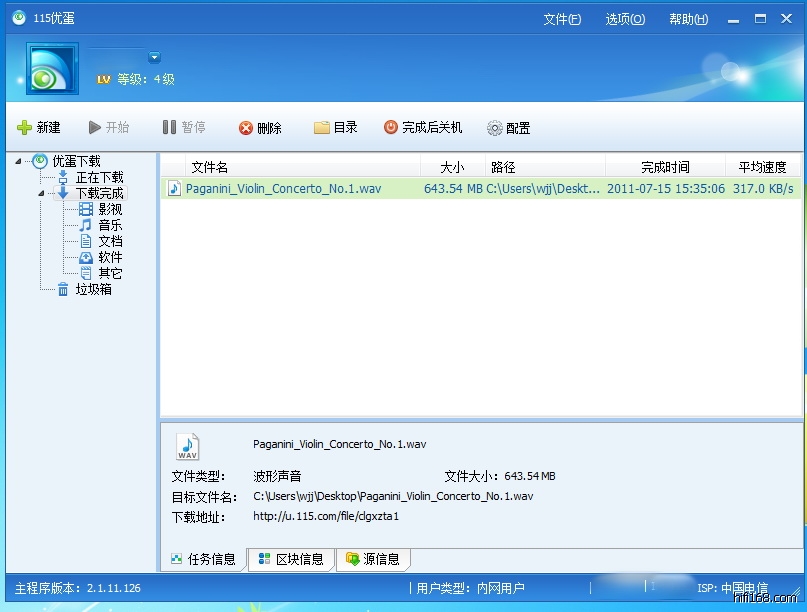The height and width of the screenshot is (612, 807).
Task: Switch to the Block Info tab
Action: tap(291, 559)
